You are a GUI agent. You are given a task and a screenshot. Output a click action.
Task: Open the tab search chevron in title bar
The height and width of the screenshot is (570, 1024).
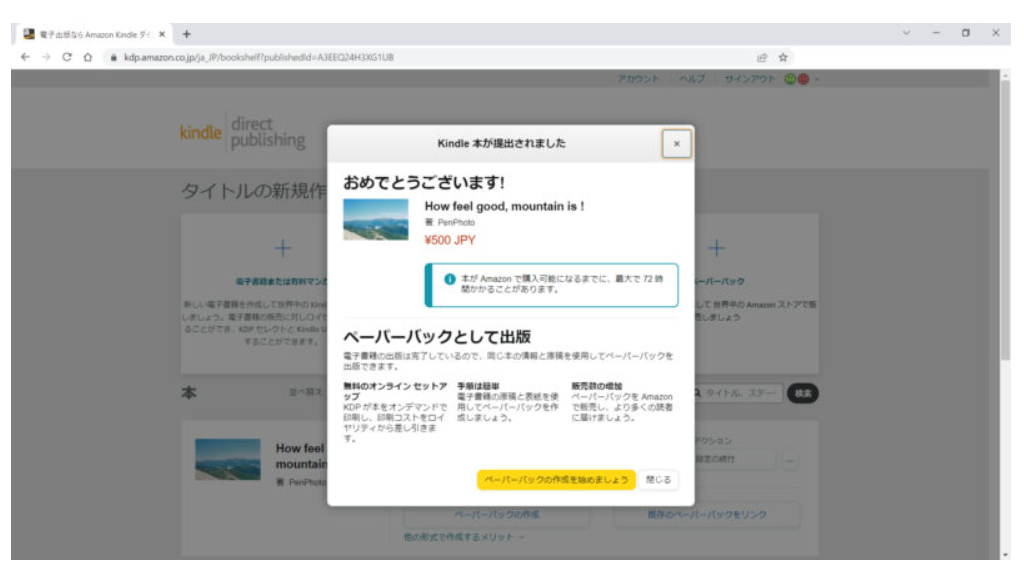(906, 33)
